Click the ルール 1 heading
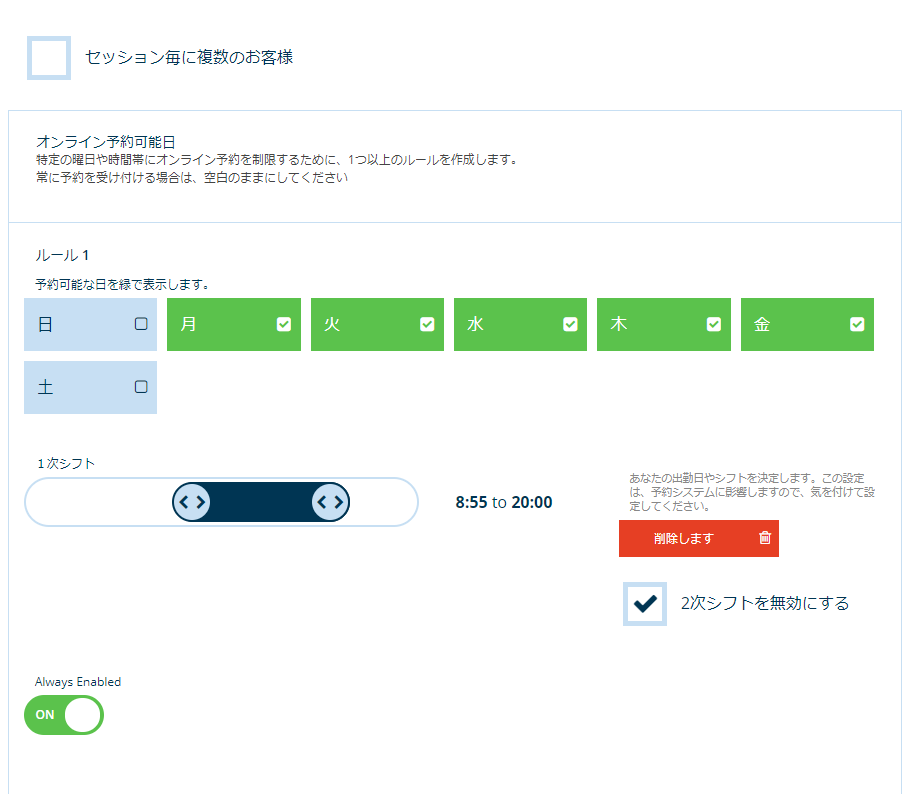 [62, 255]
